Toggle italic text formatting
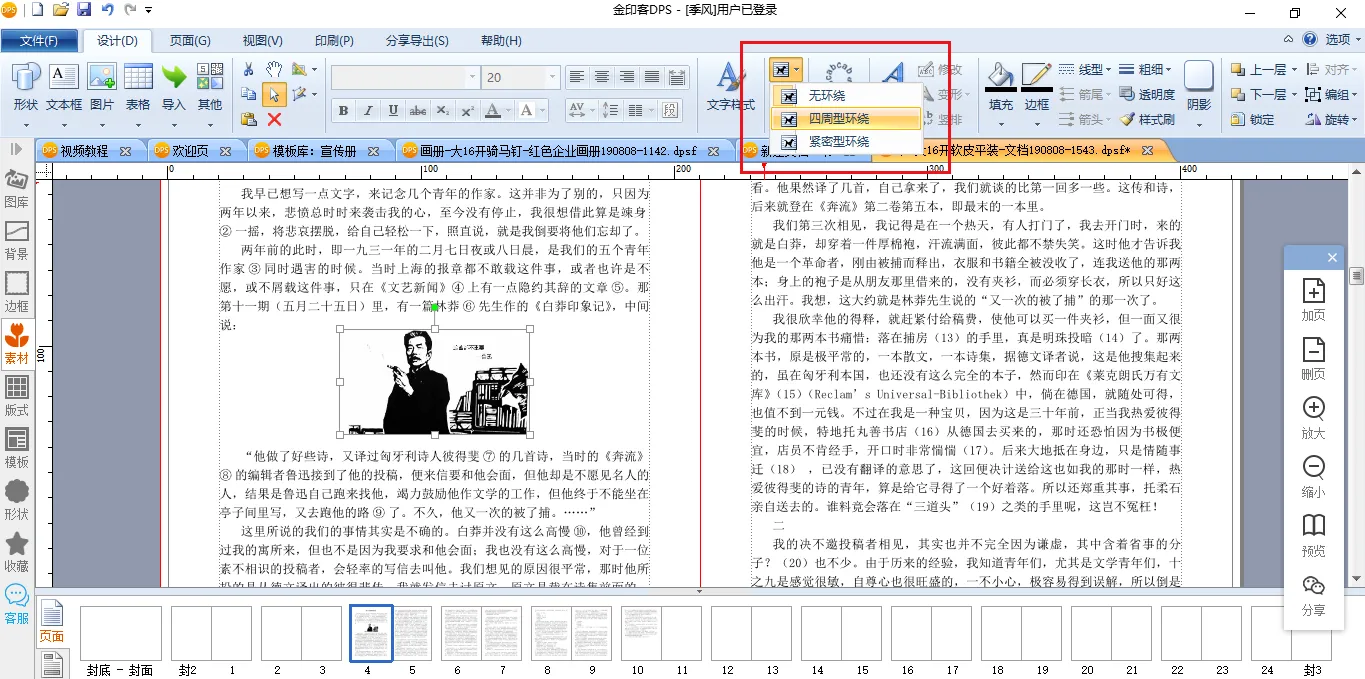1365x679 pixels. coord(368,110)
